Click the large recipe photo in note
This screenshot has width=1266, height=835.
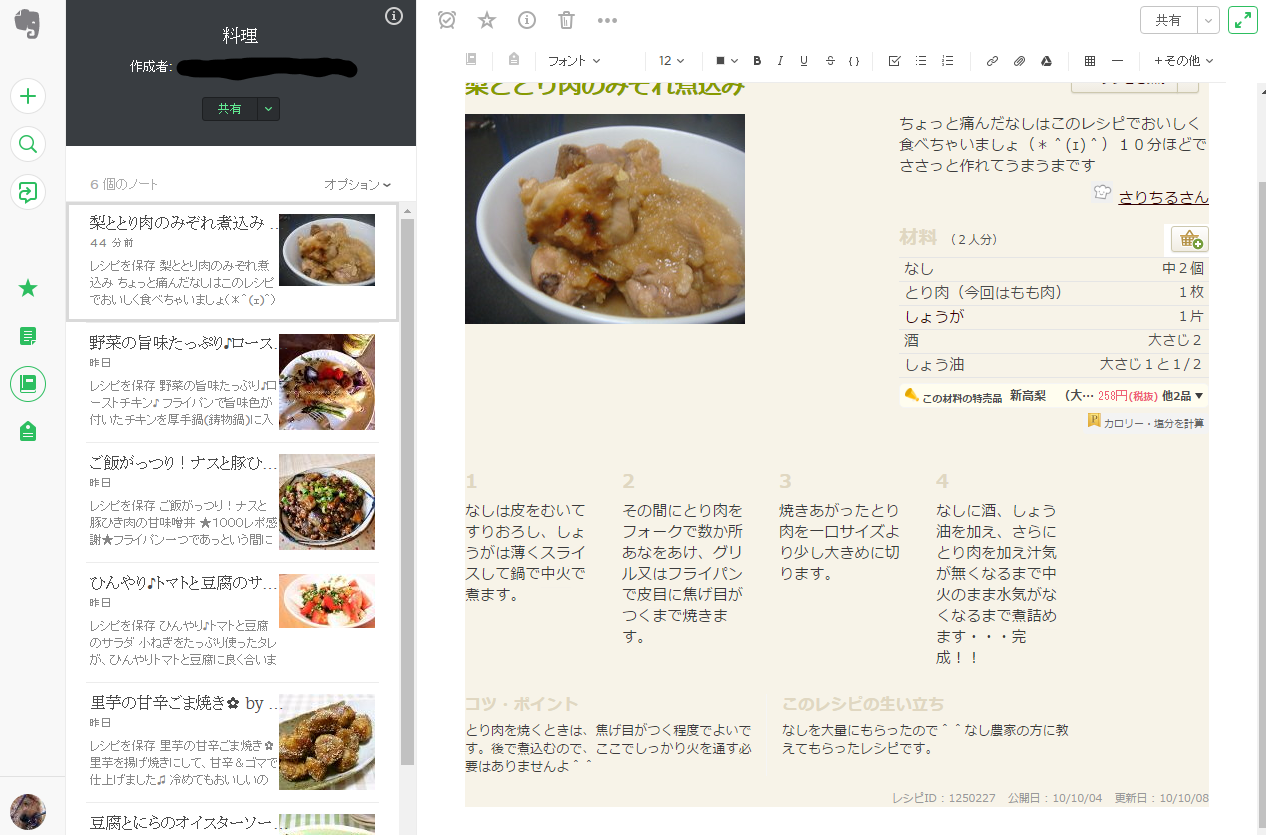(605, 219)
